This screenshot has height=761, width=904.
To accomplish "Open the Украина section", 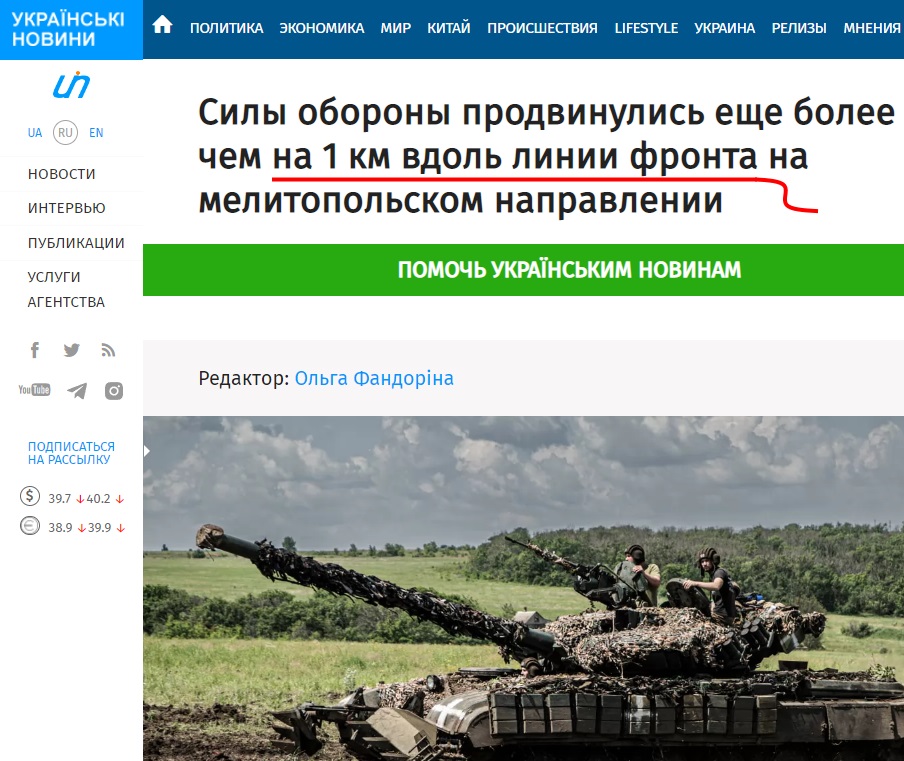I will pyautogui.click(x=725, y=28).
